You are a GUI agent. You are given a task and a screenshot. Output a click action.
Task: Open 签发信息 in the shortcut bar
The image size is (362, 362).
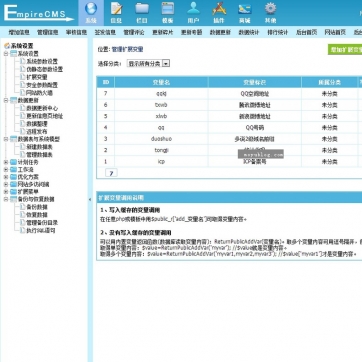pos(105,32)
